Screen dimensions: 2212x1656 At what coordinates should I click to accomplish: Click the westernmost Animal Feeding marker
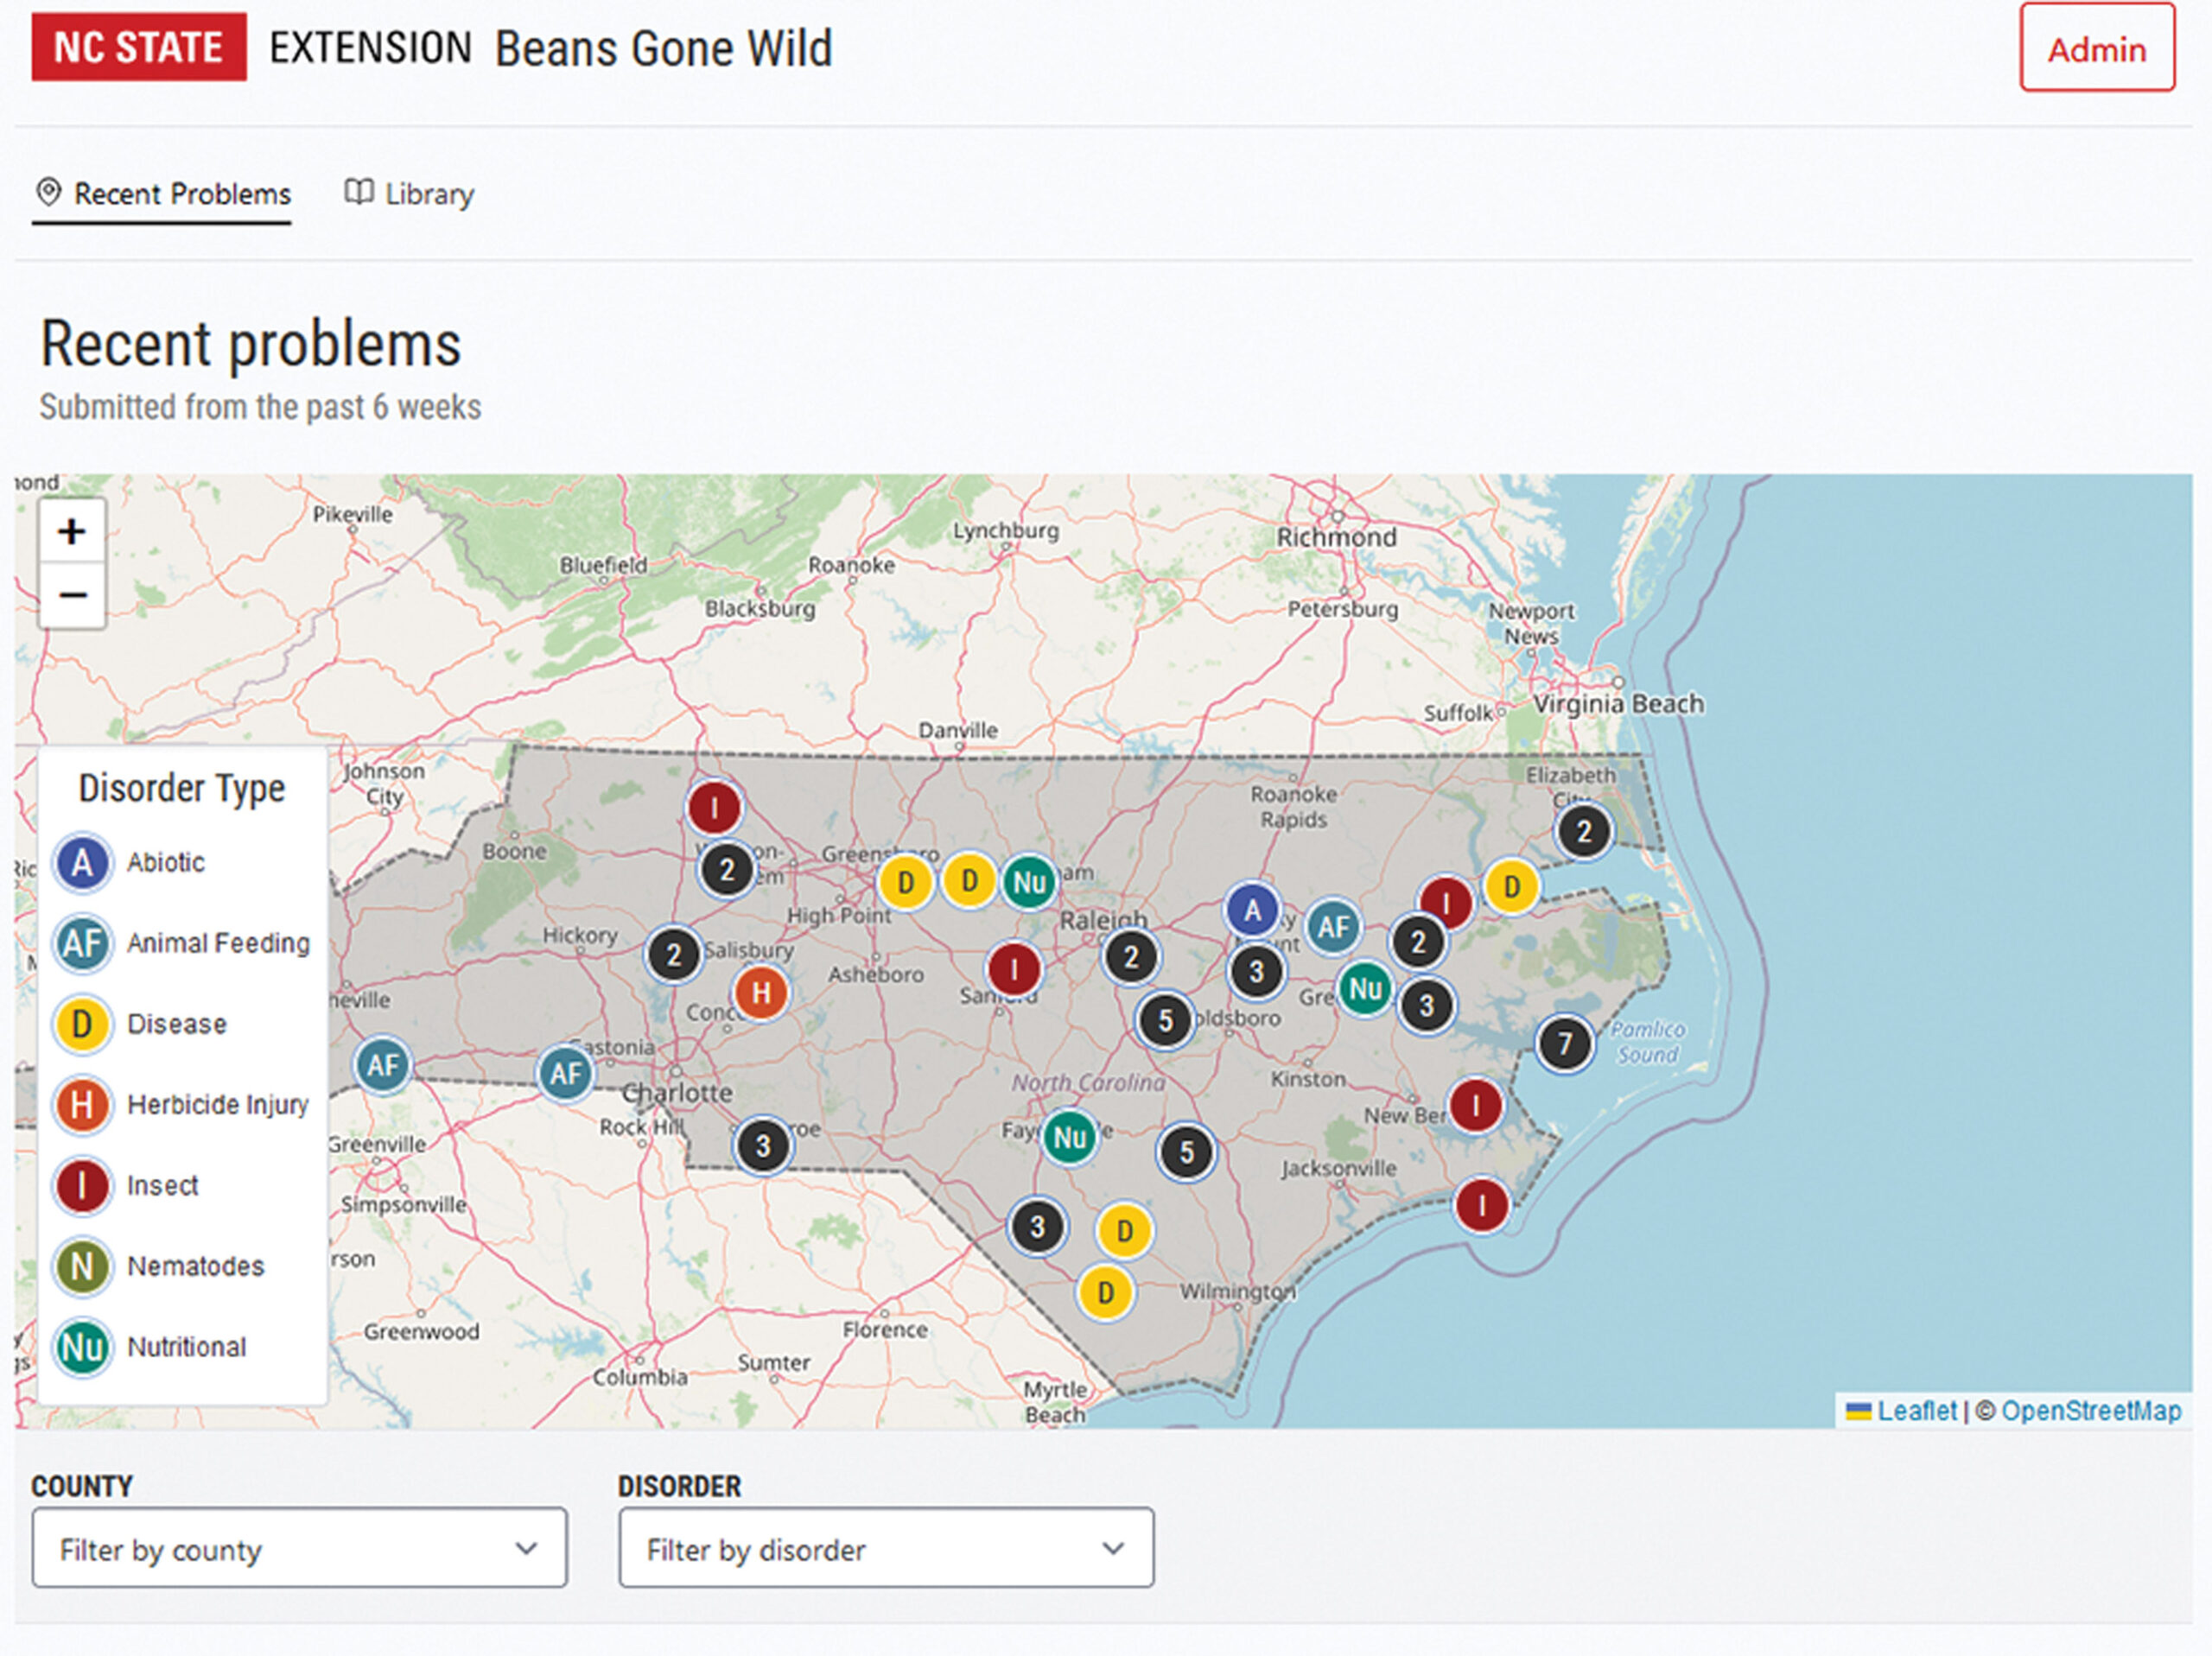click(383, 1065)
